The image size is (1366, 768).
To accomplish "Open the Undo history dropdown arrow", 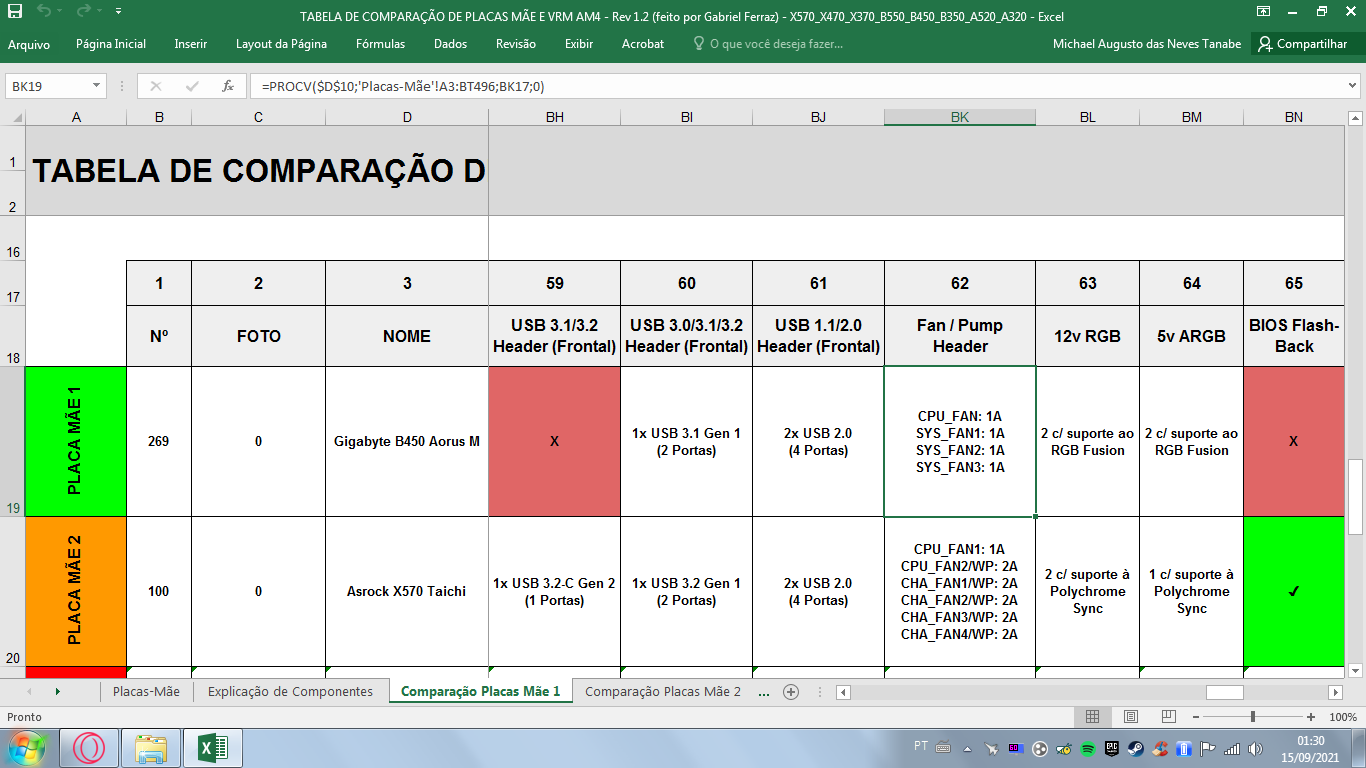I will [59, 11].
